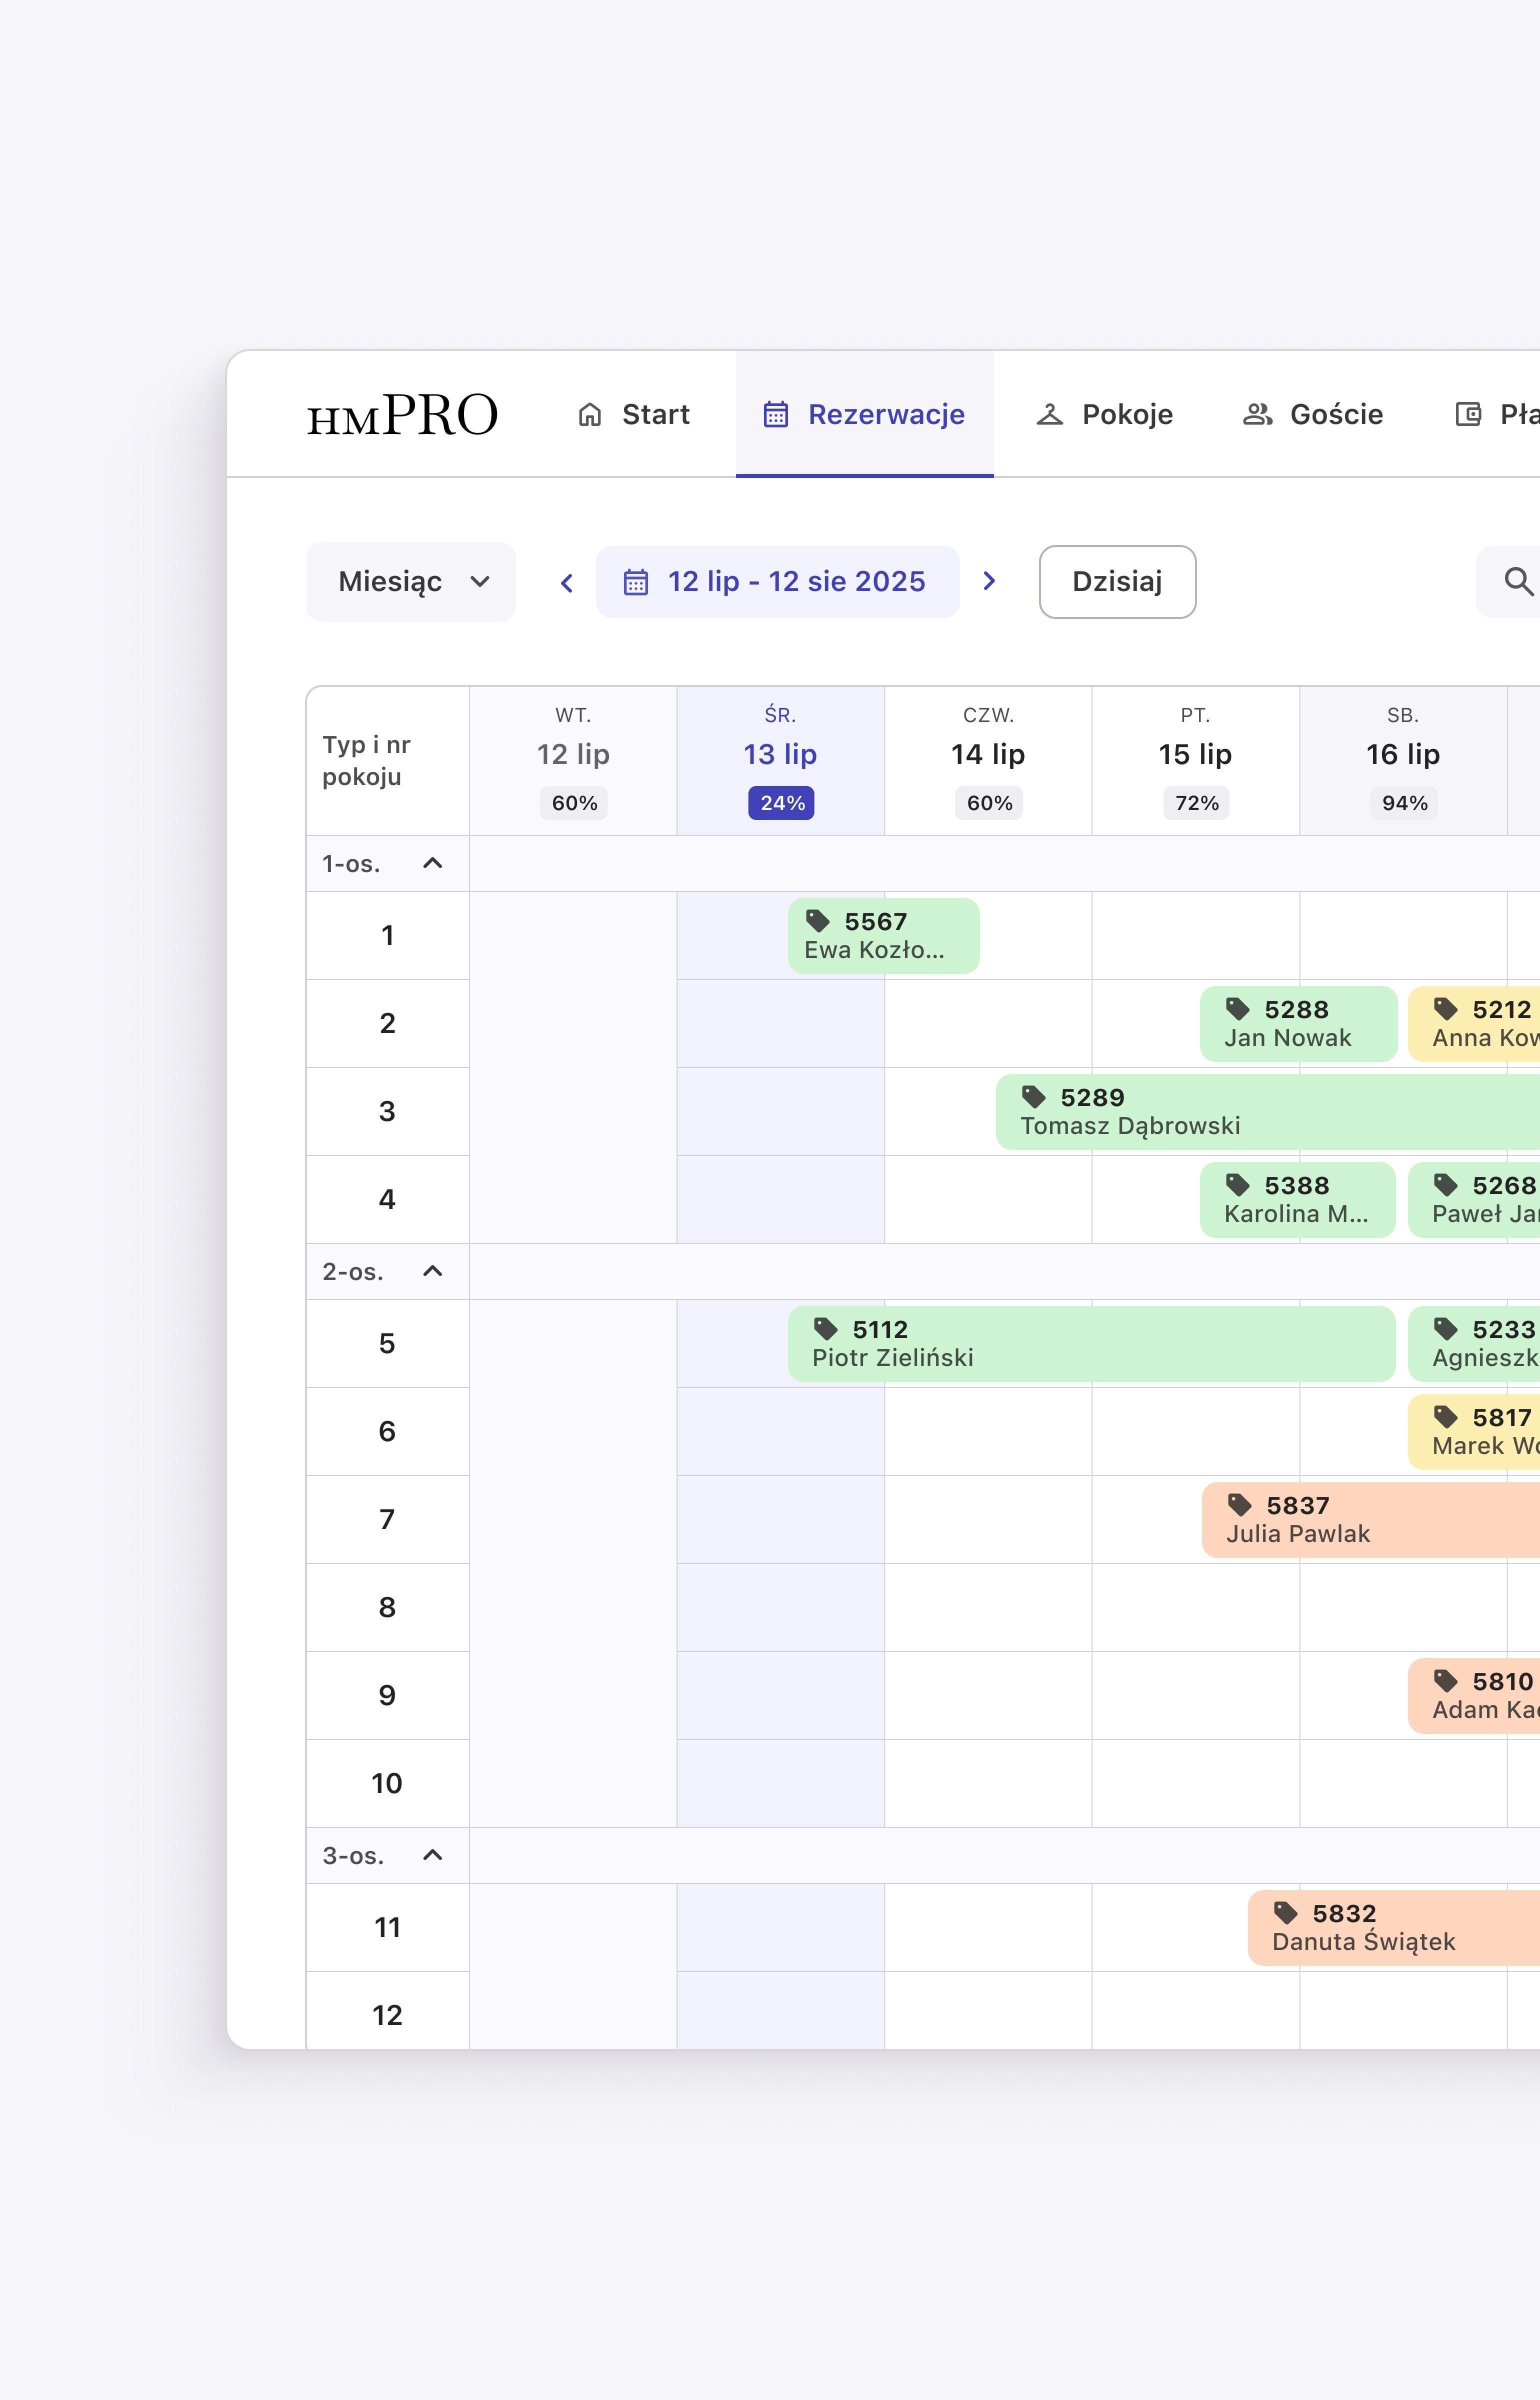Click tag icon on reservation 5112

826,1329
